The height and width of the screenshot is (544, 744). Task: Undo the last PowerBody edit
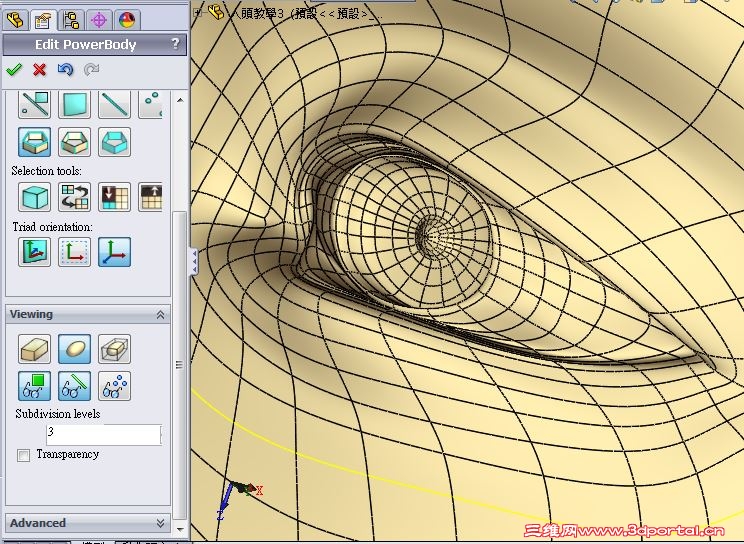click(65, 70)
